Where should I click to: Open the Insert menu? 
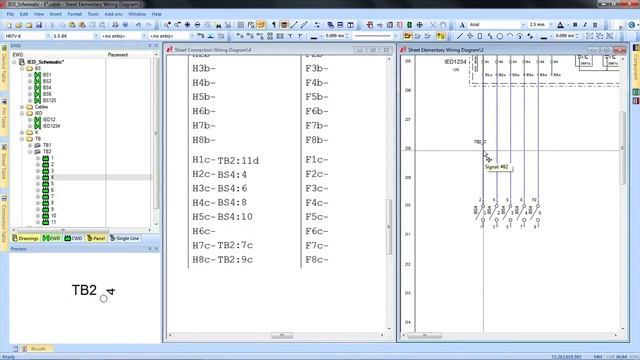(56, 14)
